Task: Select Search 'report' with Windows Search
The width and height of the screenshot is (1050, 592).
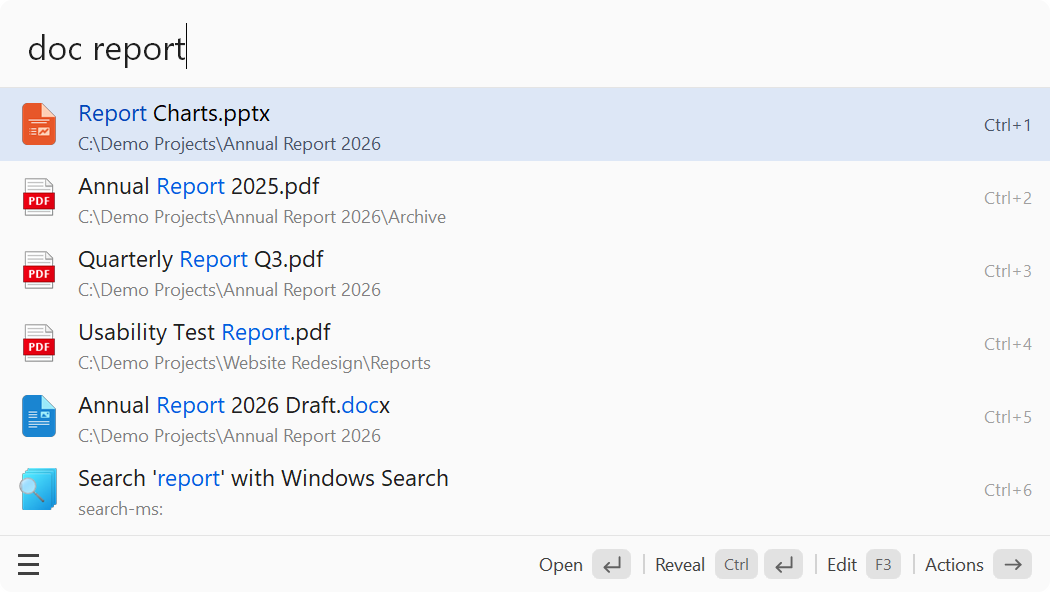Action: [x=525, y=490]
